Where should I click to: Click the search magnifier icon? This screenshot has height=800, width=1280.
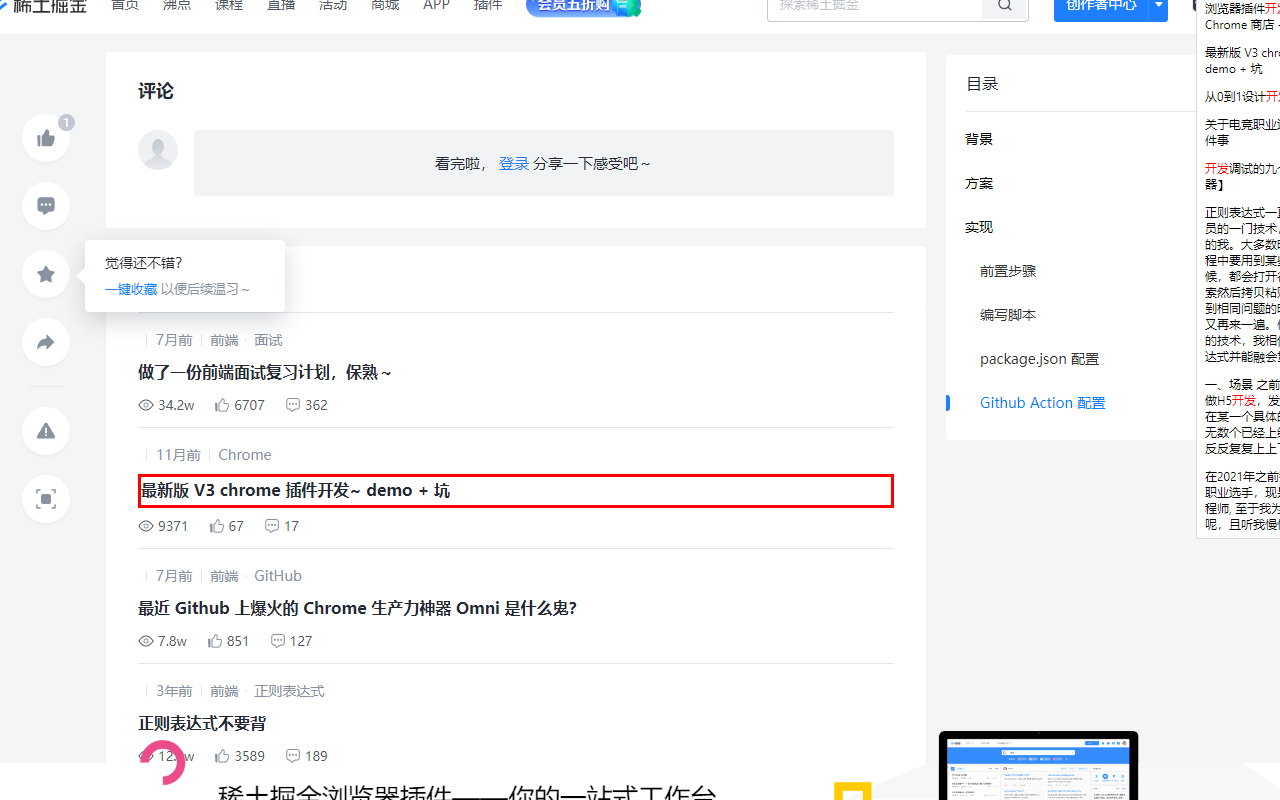[x=1005, y=6]
